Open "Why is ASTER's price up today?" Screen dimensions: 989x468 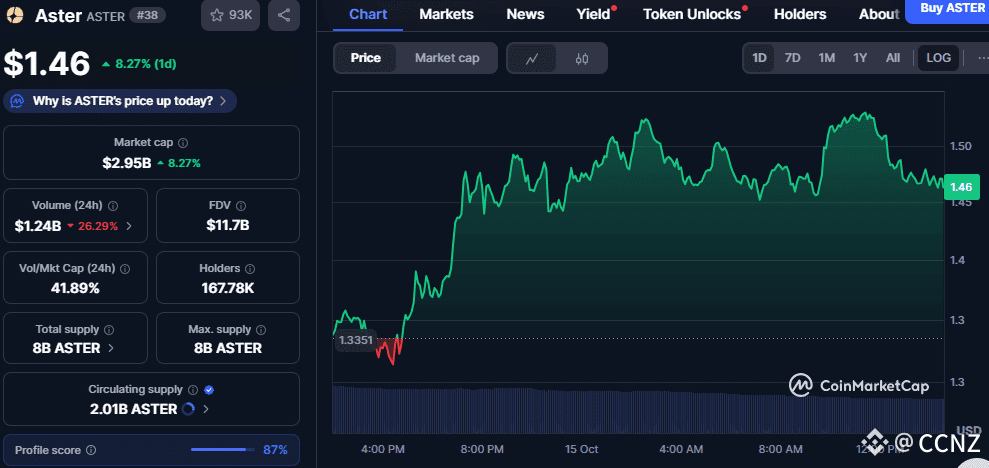121,101
